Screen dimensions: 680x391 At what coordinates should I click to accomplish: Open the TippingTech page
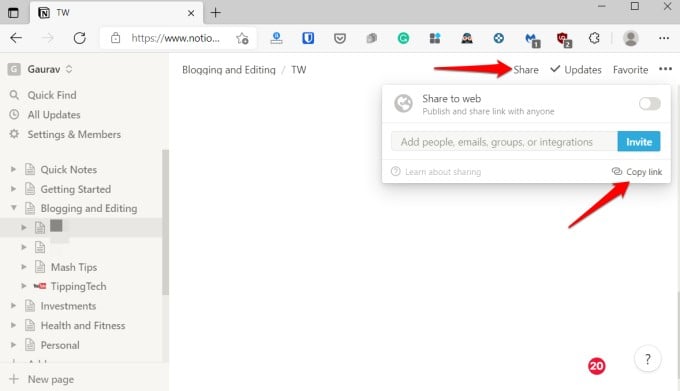click(x=78, y=287)
